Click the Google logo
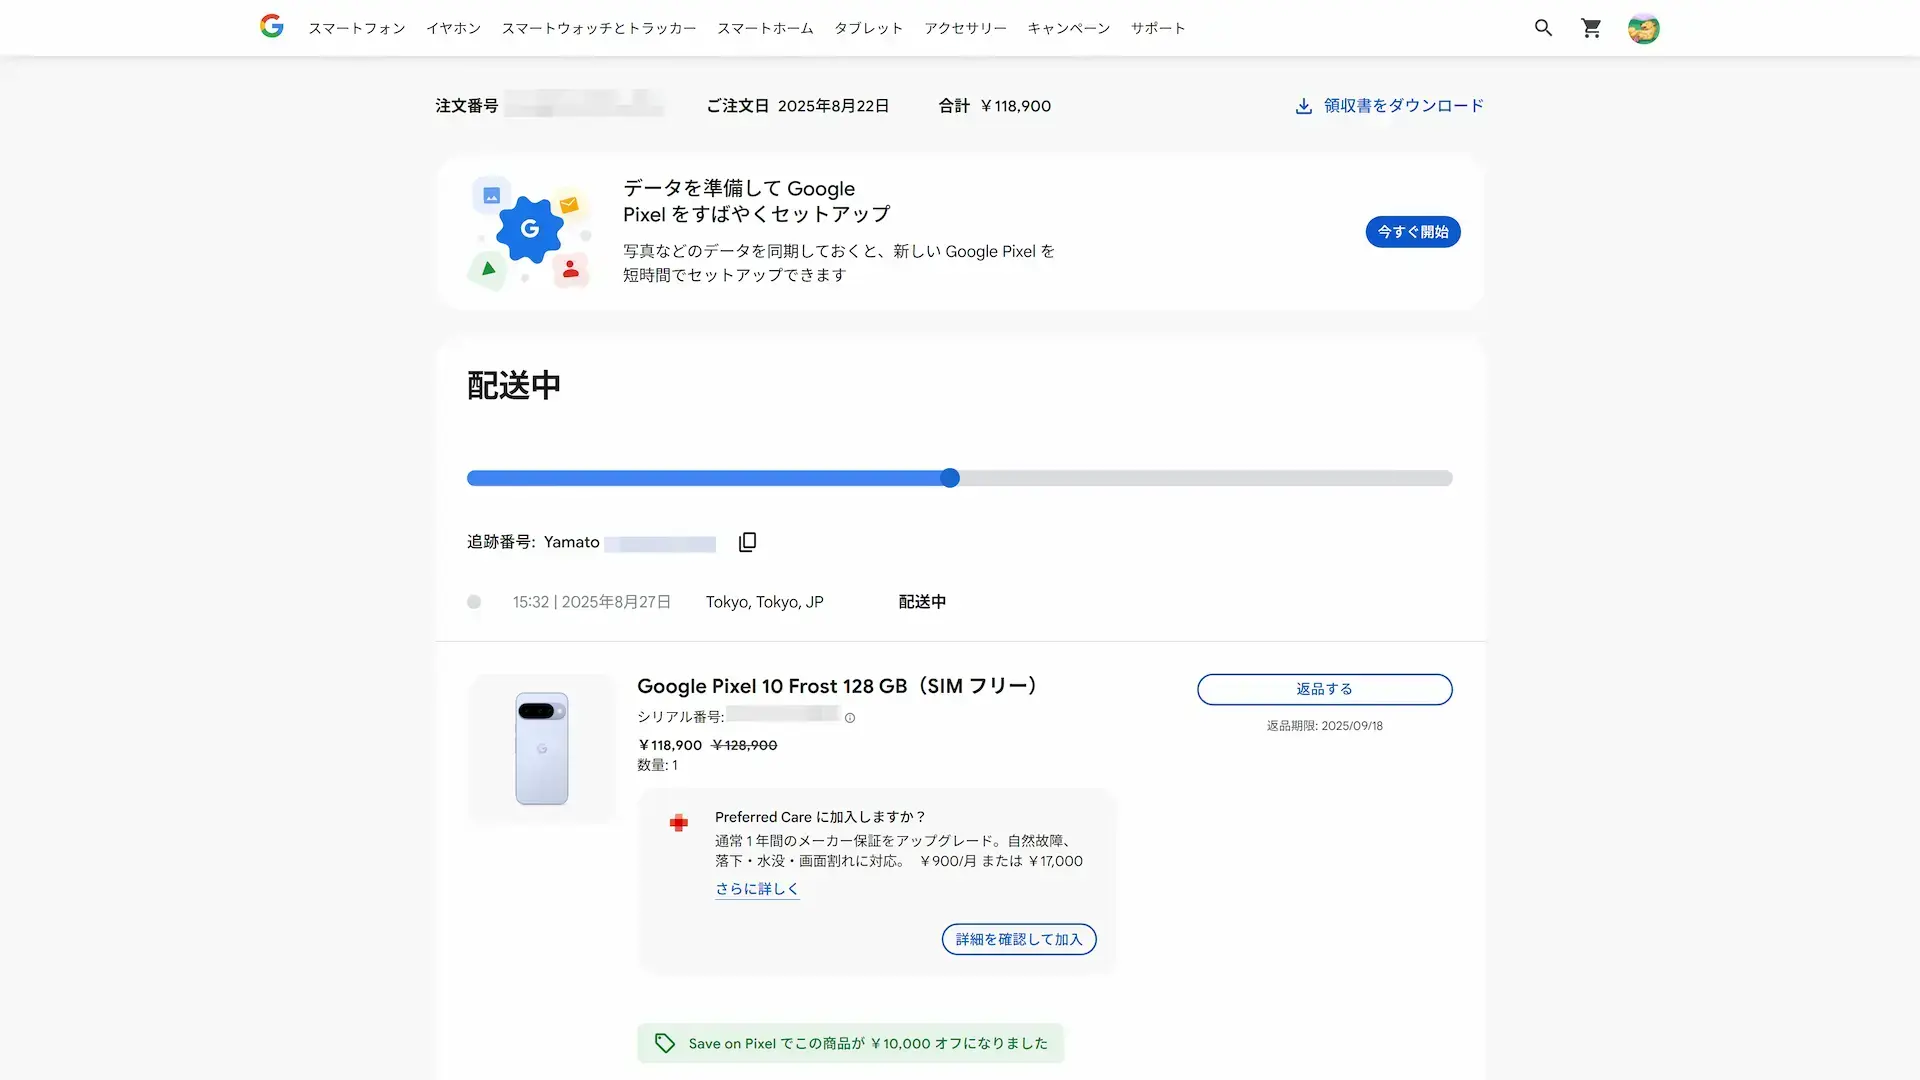Image resolution: width=1920 pixels, height=1080 pixels. [x=271, y=26]
